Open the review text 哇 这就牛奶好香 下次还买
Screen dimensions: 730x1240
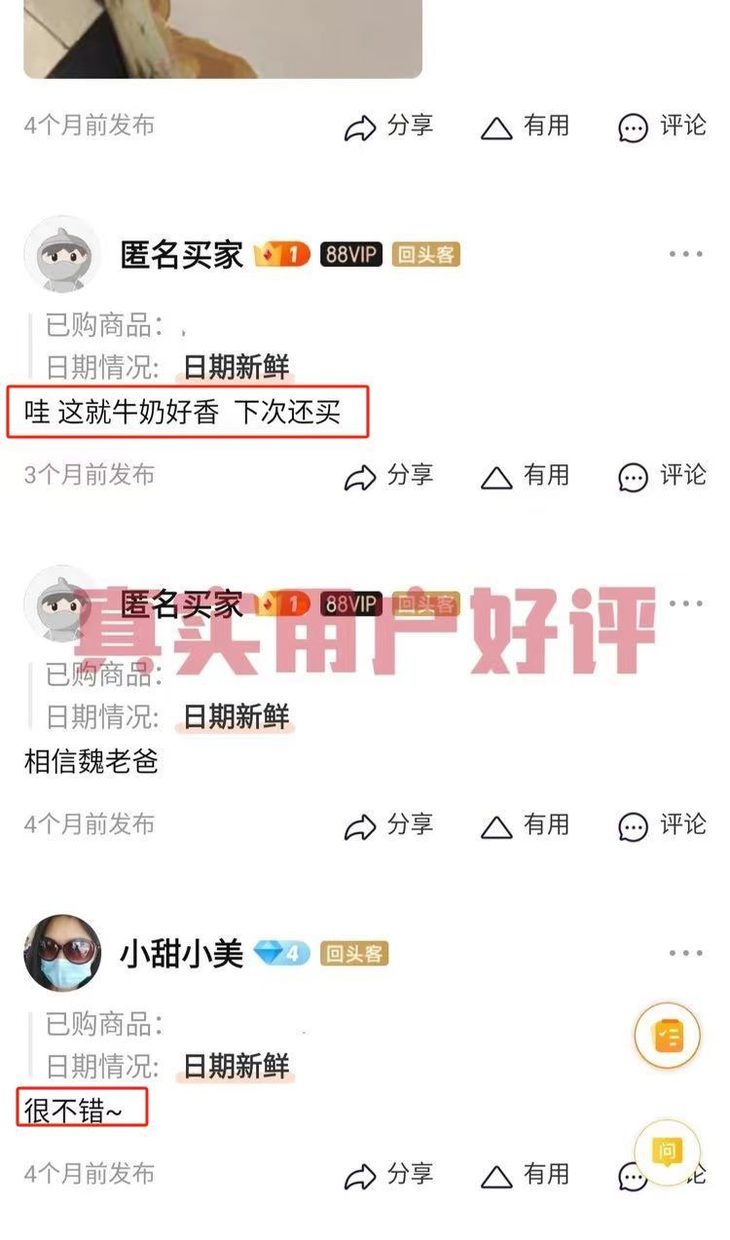click(182, 412)
